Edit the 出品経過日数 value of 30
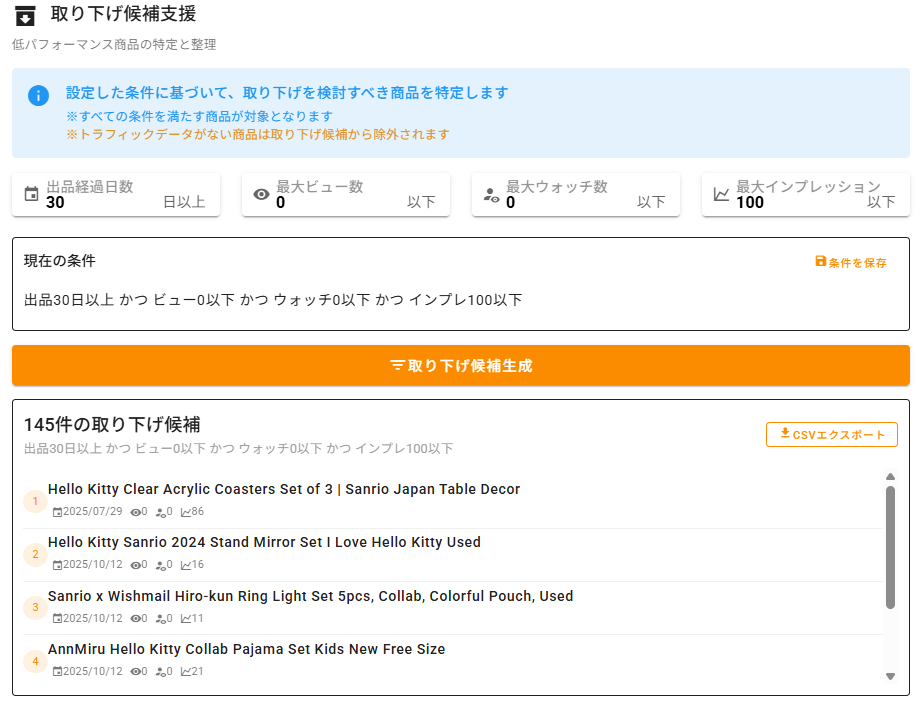Image resolution: width=921 pixels, height=702 pixels. pos(100,203)
